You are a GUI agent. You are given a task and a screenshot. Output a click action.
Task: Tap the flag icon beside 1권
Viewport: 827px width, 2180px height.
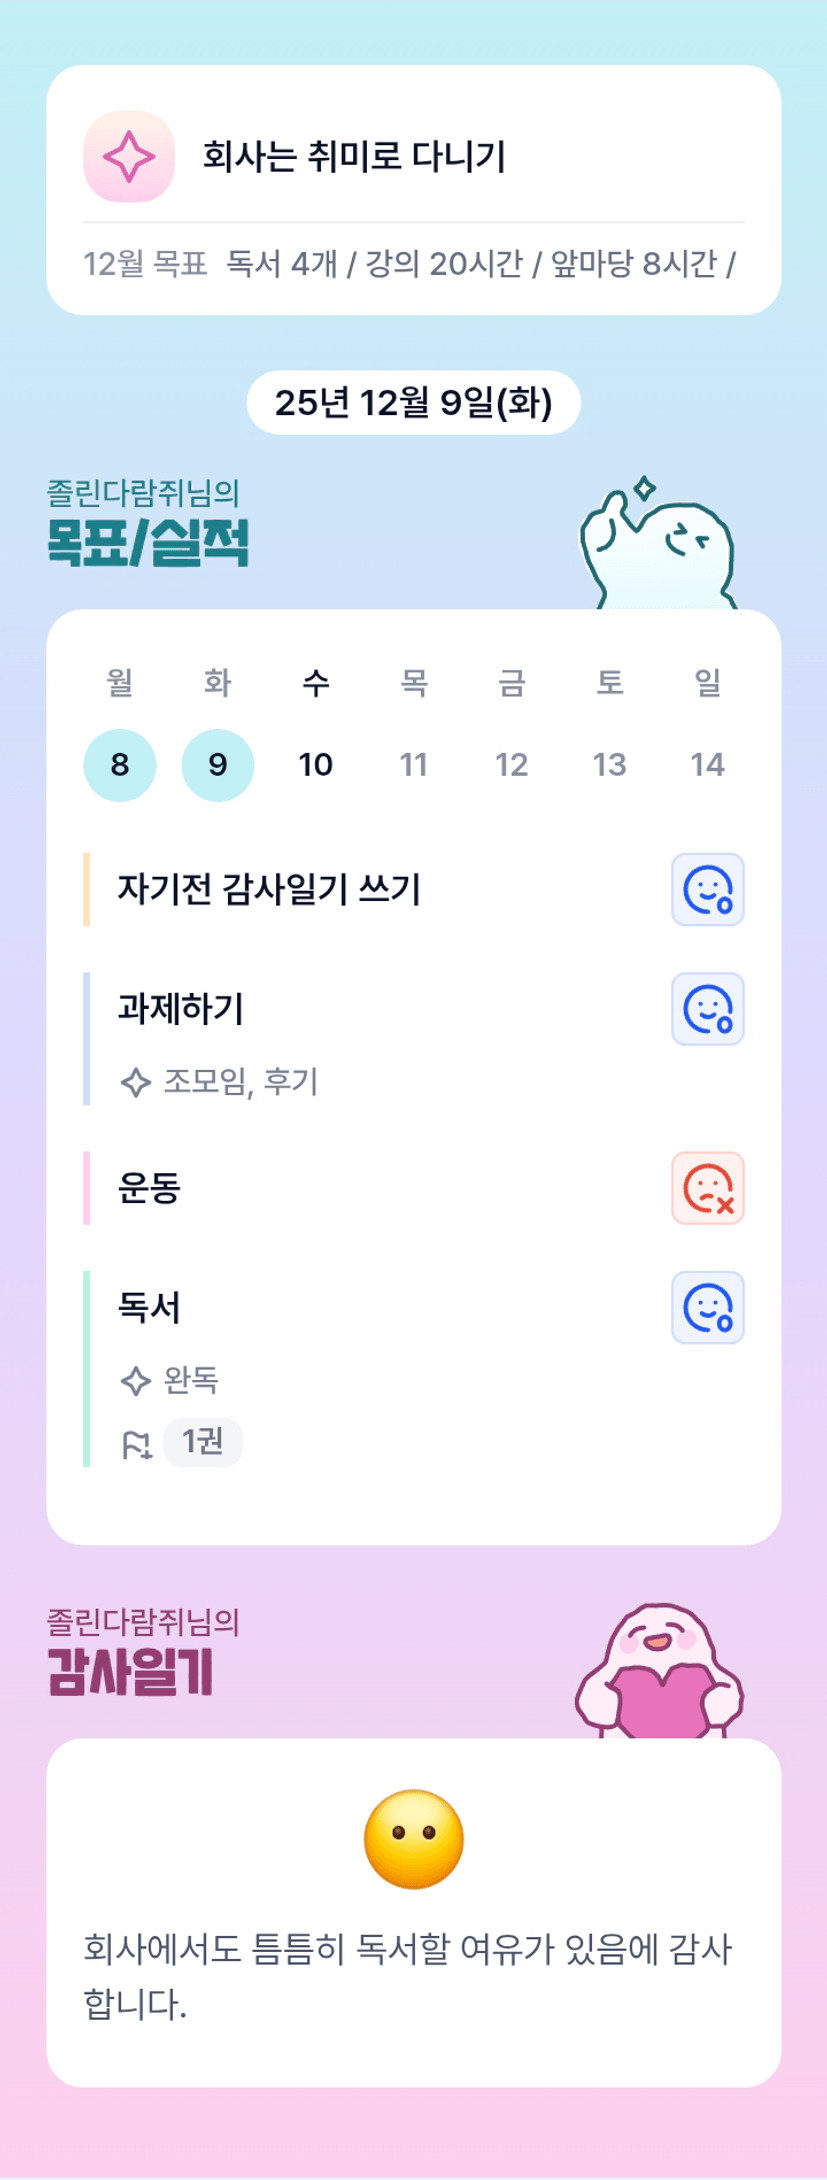click(136, 1444)
